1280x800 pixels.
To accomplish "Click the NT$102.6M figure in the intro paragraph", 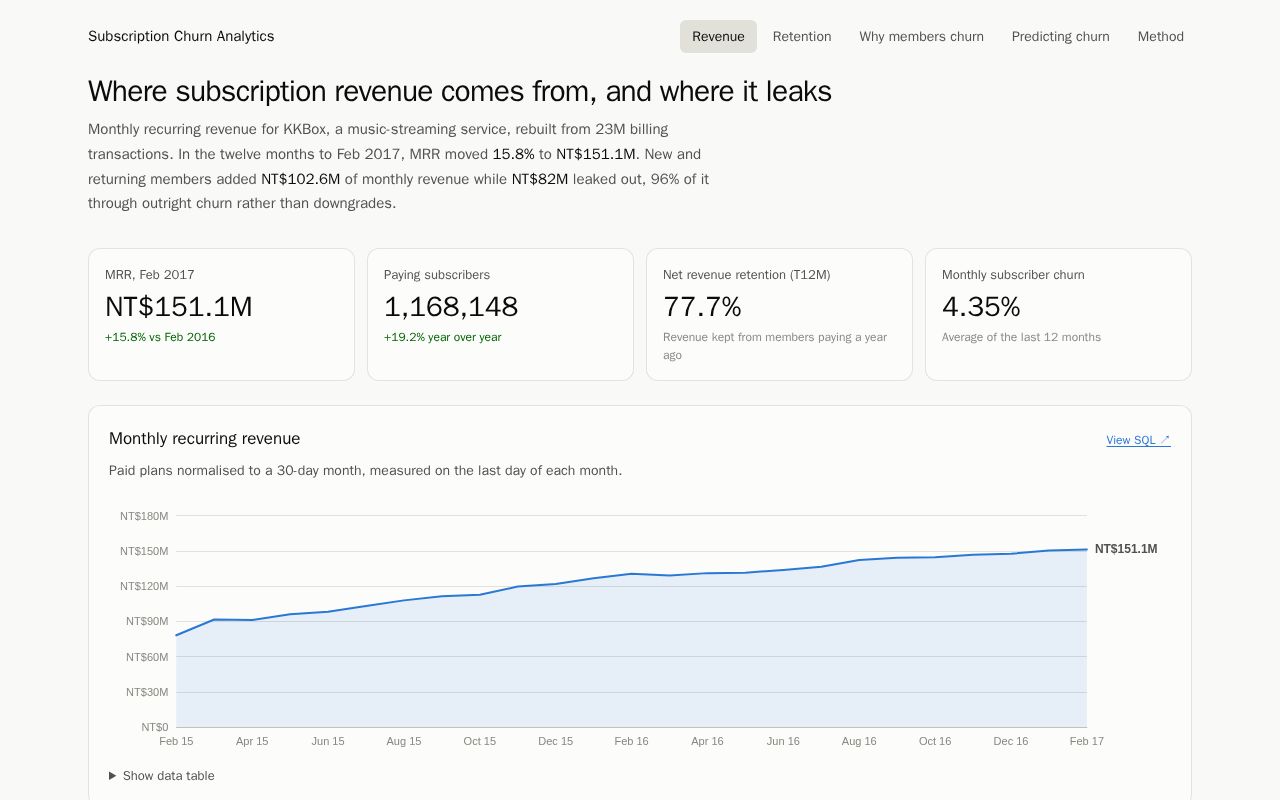I will click(301, 179).
